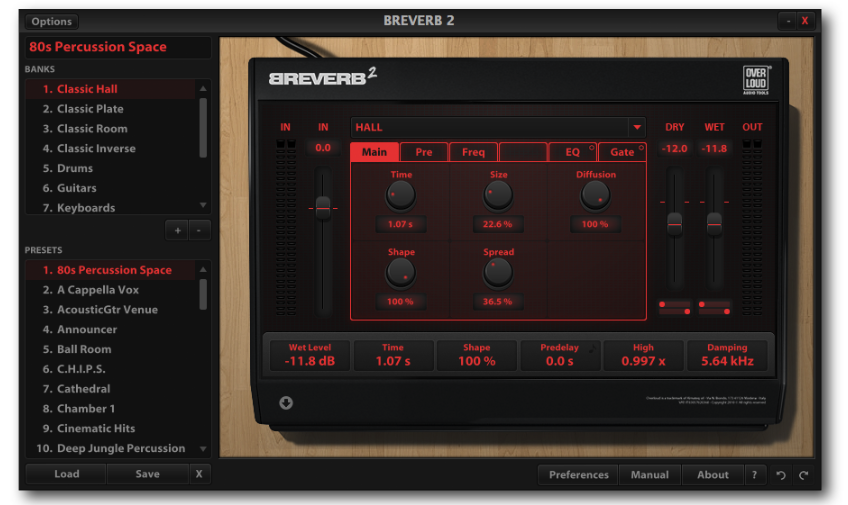This screenshot has height=505, width=848.
Task: Click the Size knob
Action: point(498,196)
